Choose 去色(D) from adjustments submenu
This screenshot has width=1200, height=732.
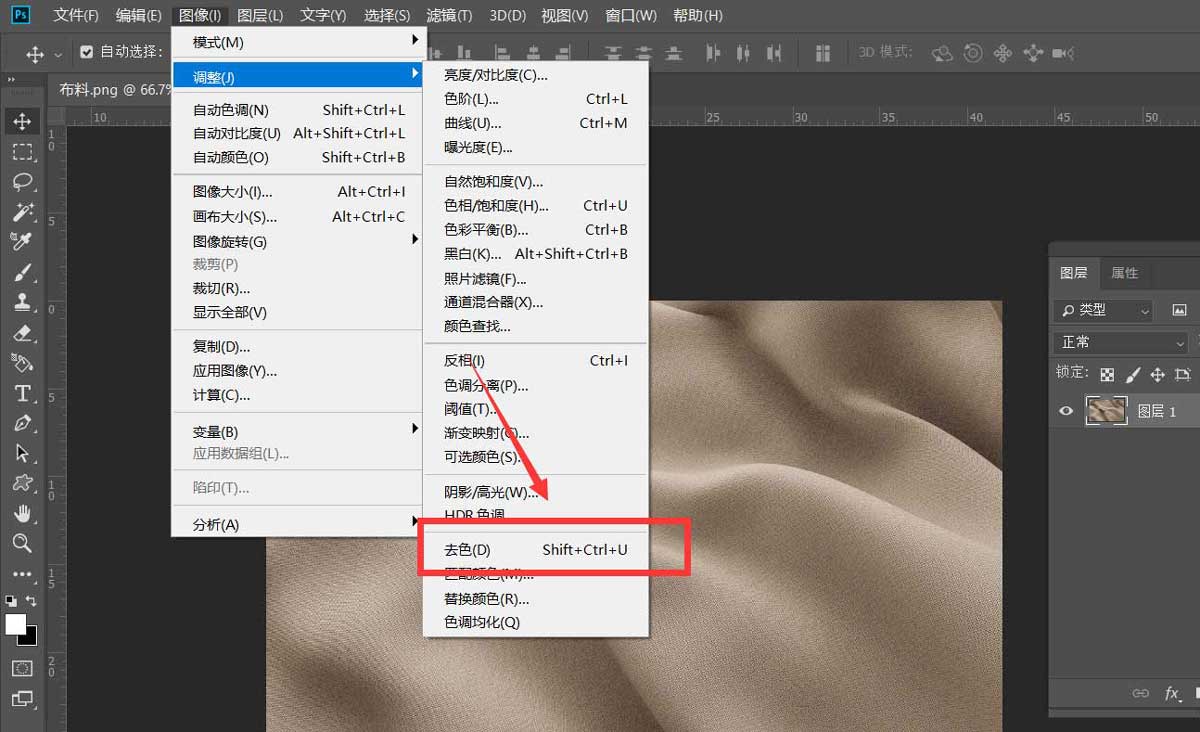coord(536,549)
